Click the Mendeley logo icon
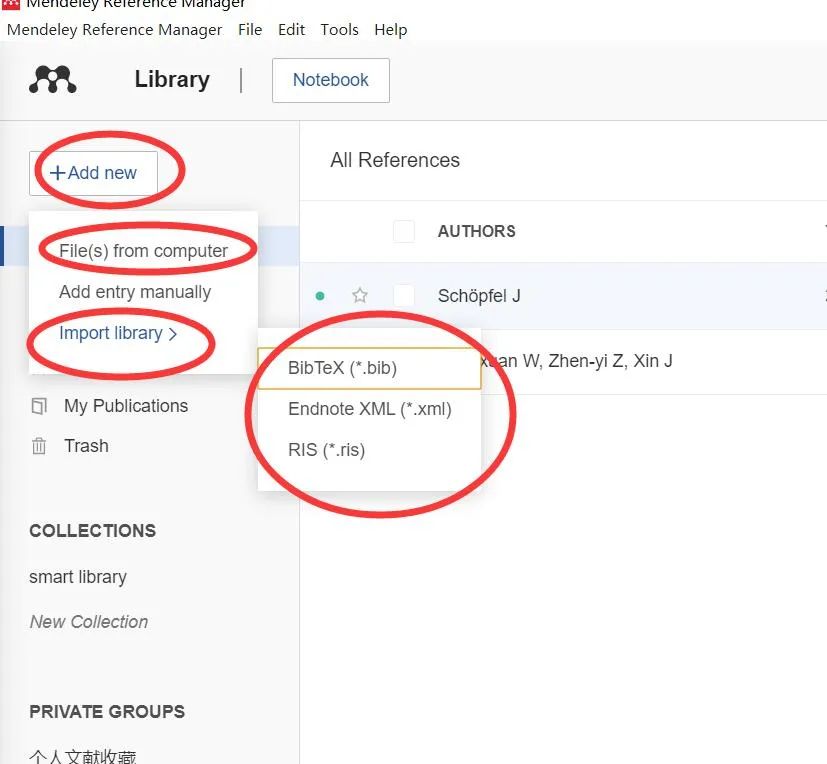 pyautogui.click(x=53, y=80)
